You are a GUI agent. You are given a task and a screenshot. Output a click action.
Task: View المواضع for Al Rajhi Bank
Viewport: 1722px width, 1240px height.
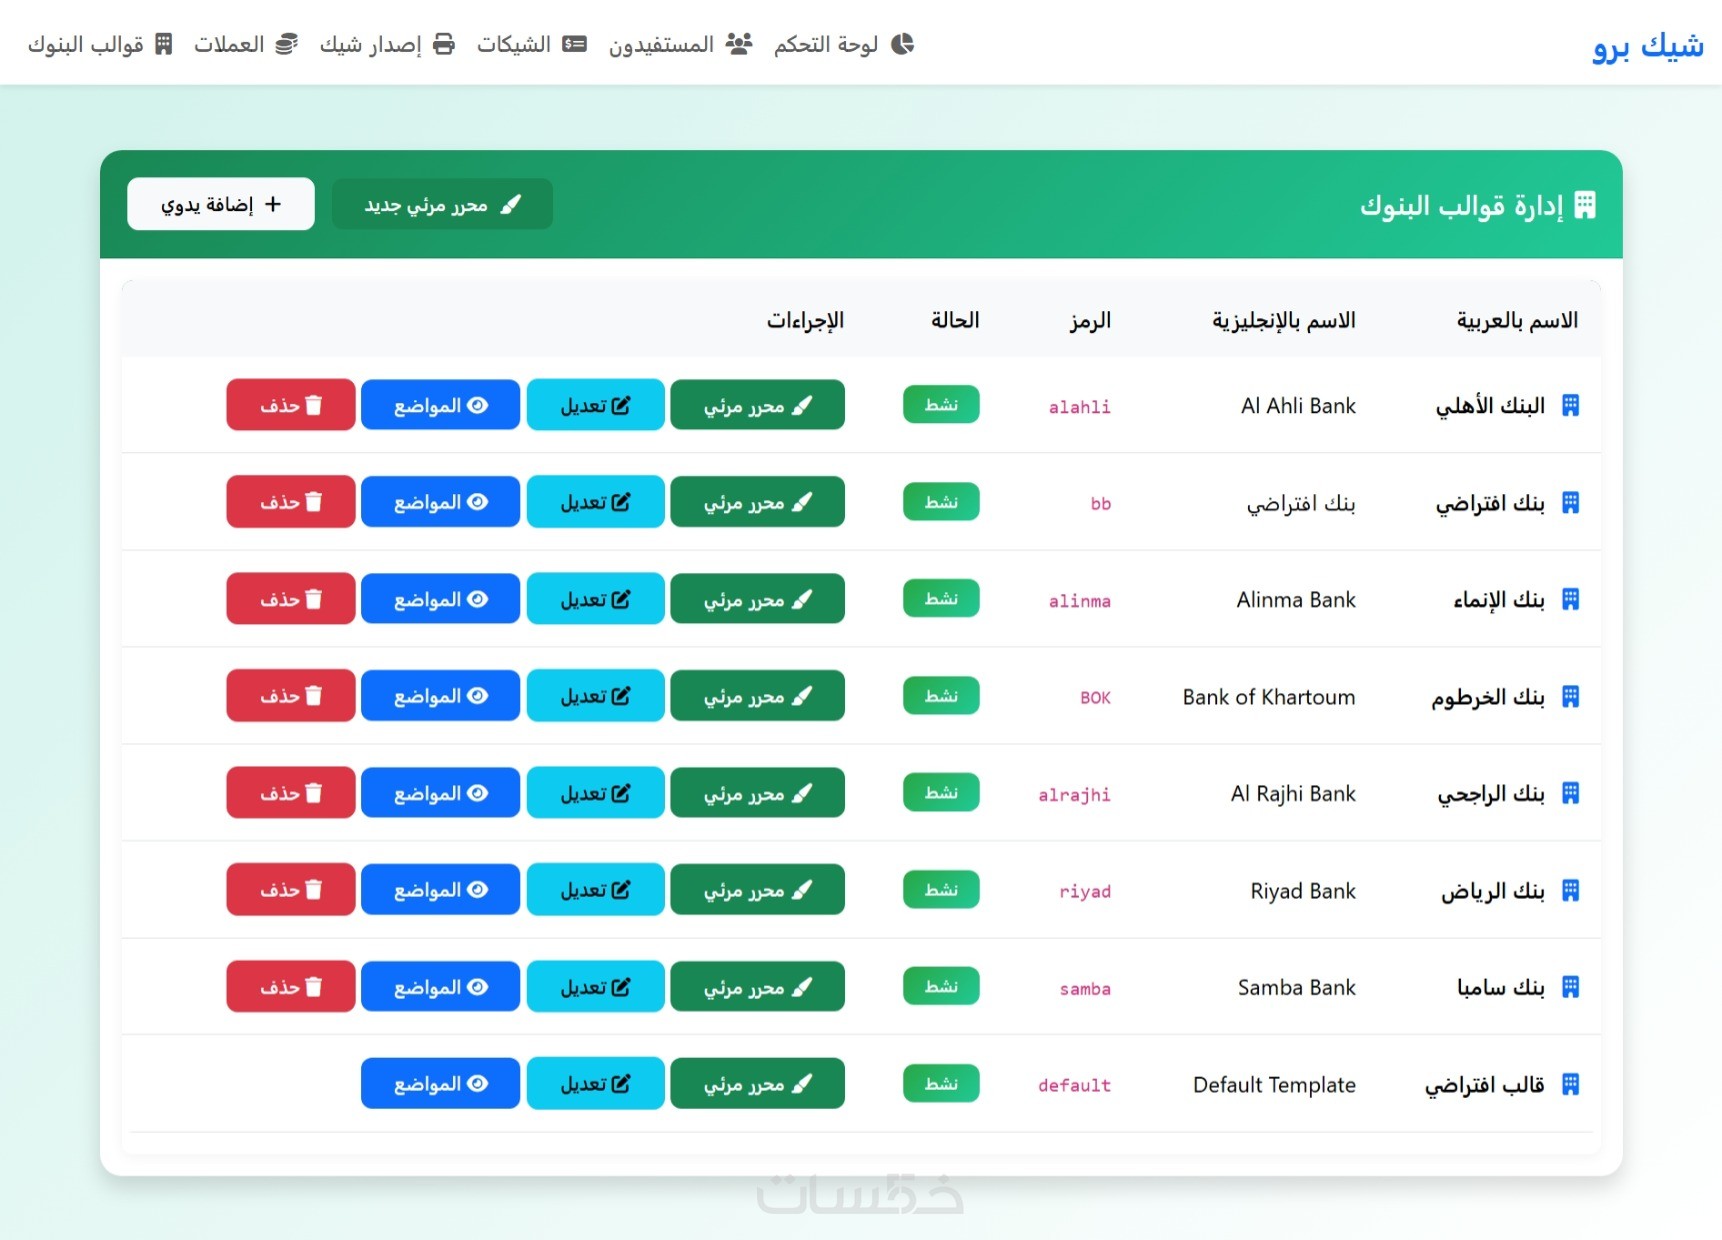click(440, 793)
